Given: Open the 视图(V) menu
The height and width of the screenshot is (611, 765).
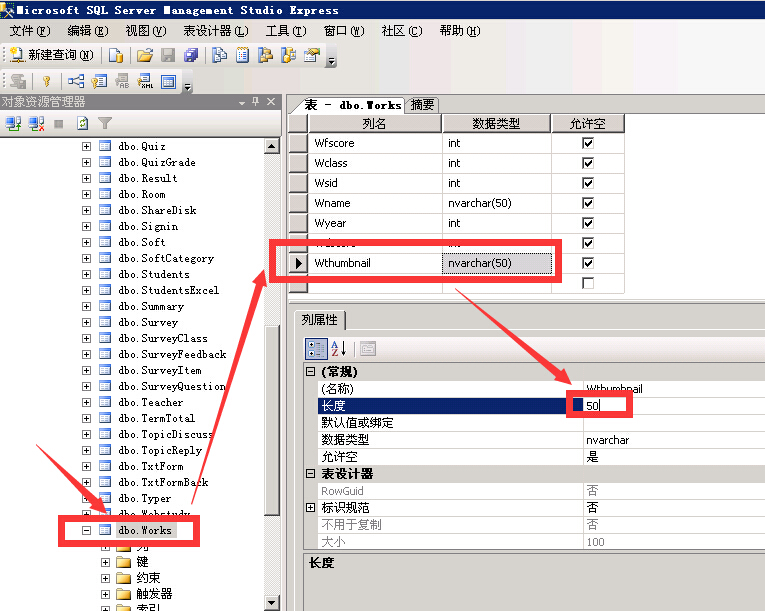Looking at the screenshot, I should tap(146, 31).
